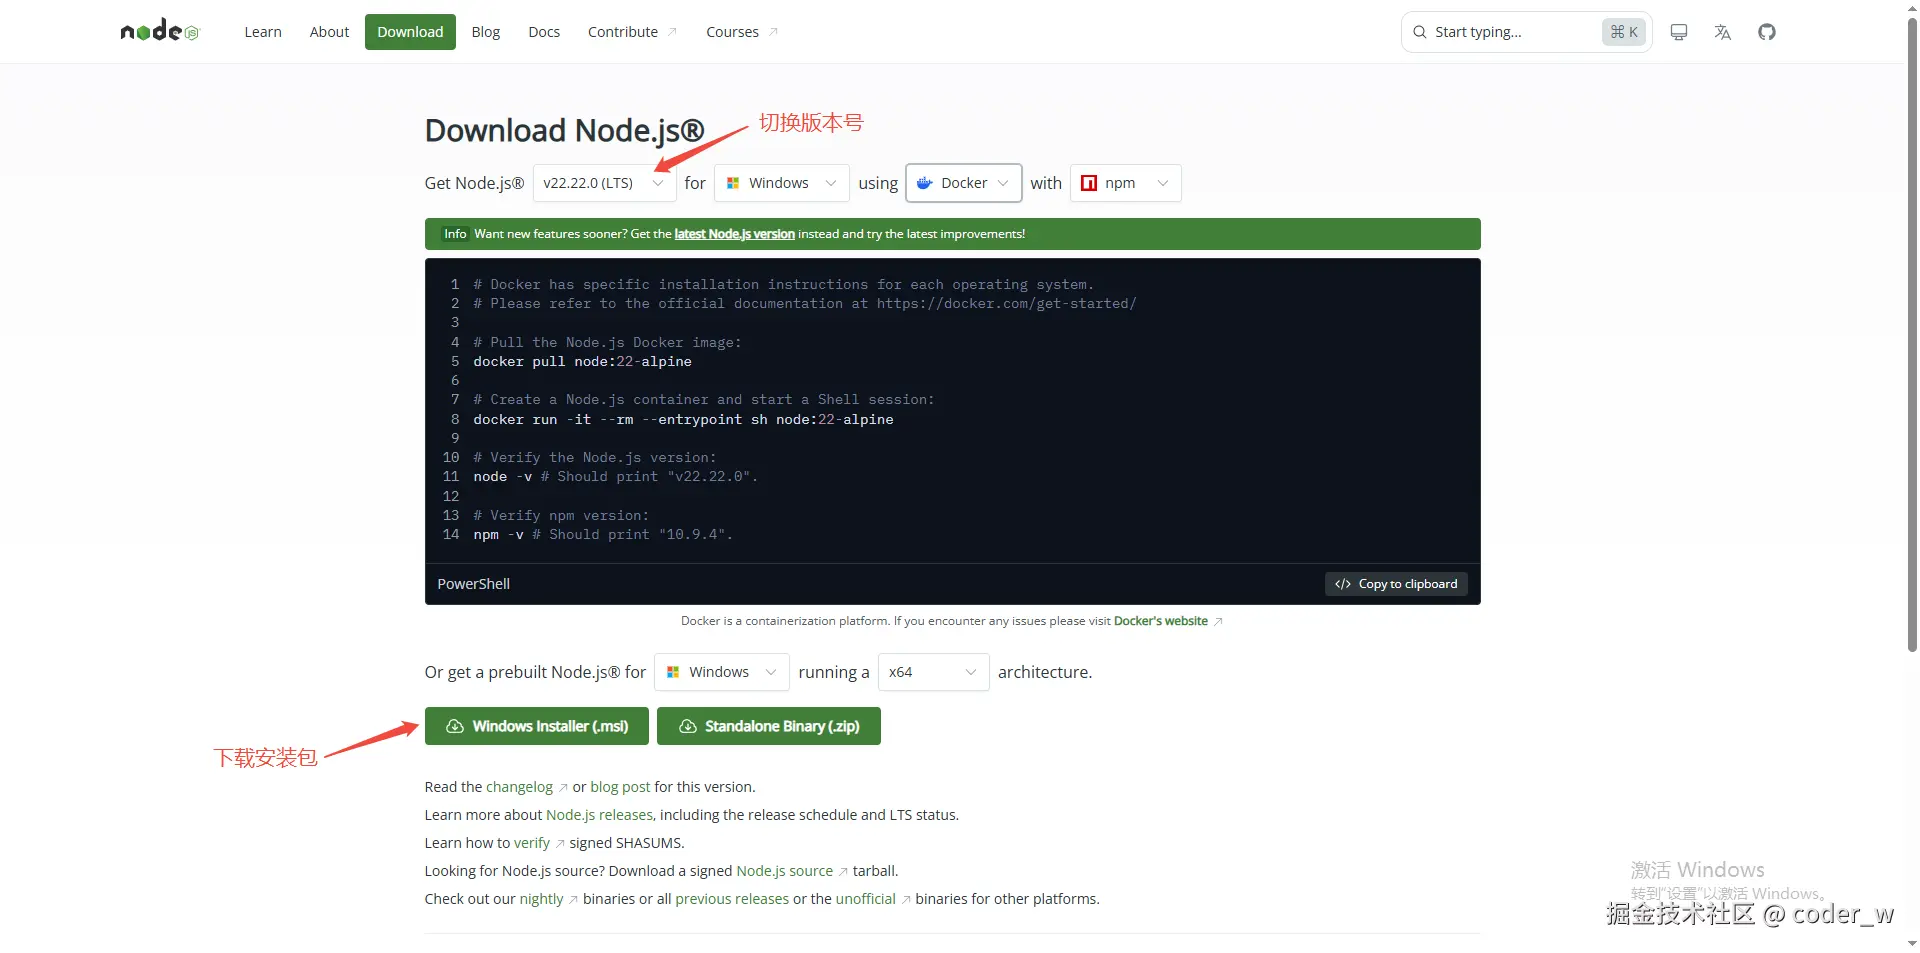Click the Standalone Binary (.zip) button
Image resolution: width=1920 pixels, height=953 pixels.
pyautogui.click(x=769, y=726)
